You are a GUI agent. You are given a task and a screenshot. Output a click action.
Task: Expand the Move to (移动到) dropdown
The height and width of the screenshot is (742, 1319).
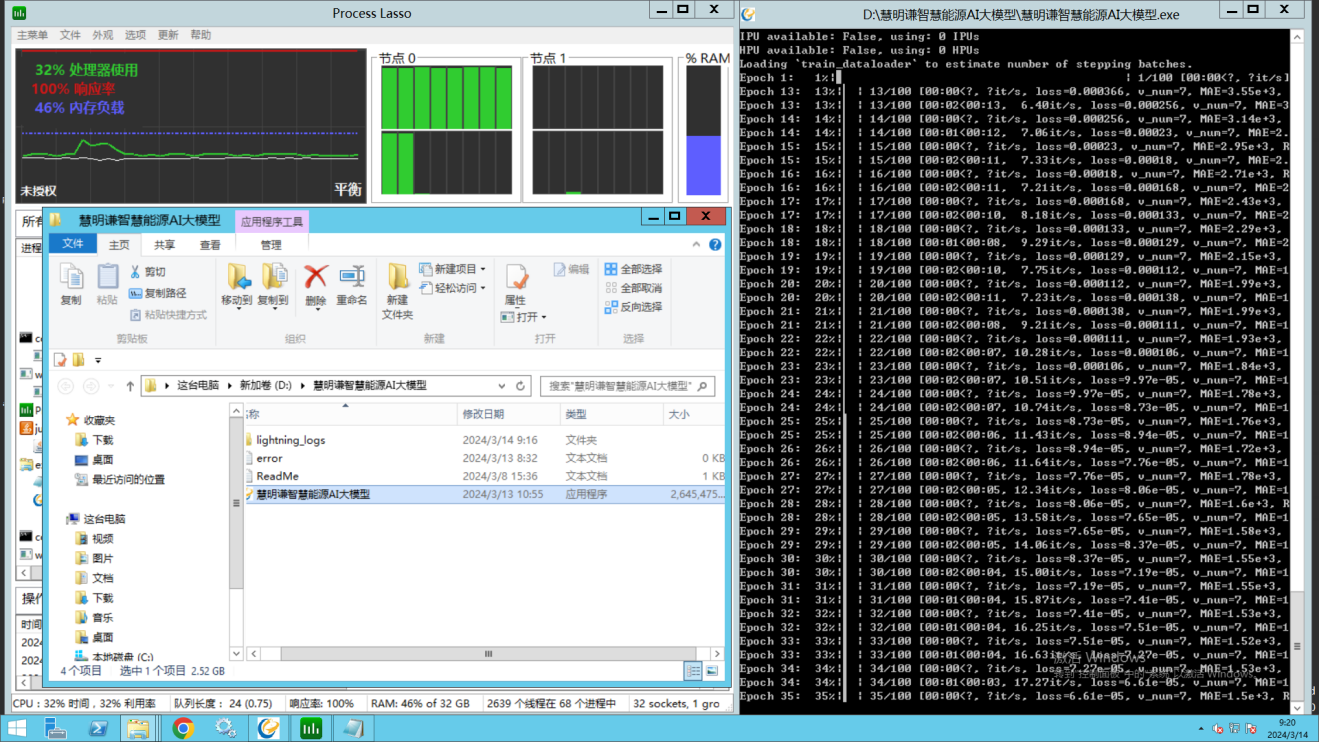[x=237, y=308]
